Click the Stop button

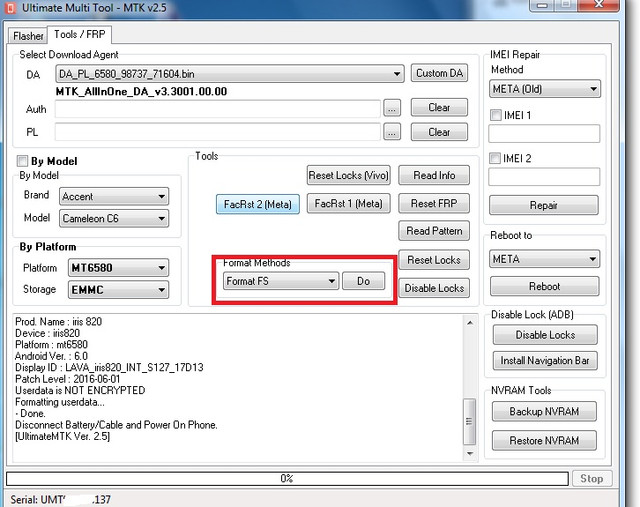tap(591, 478)
